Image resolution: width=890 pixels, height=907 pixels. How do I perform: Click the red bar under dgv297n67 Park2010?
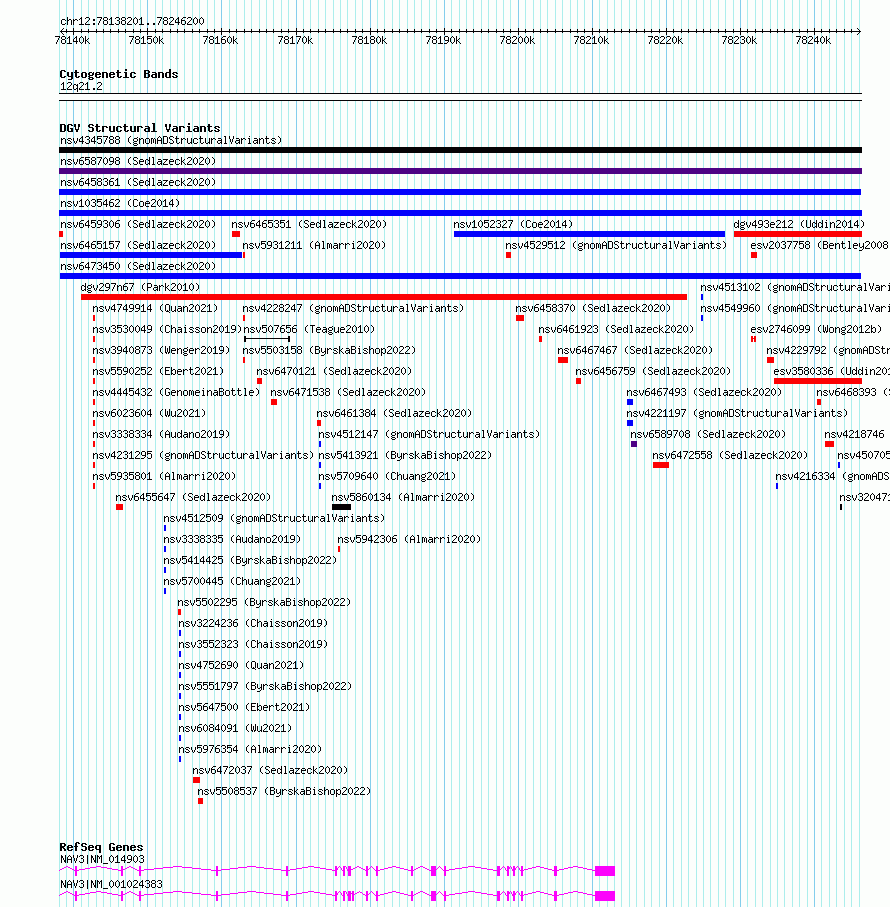[384, 297]
